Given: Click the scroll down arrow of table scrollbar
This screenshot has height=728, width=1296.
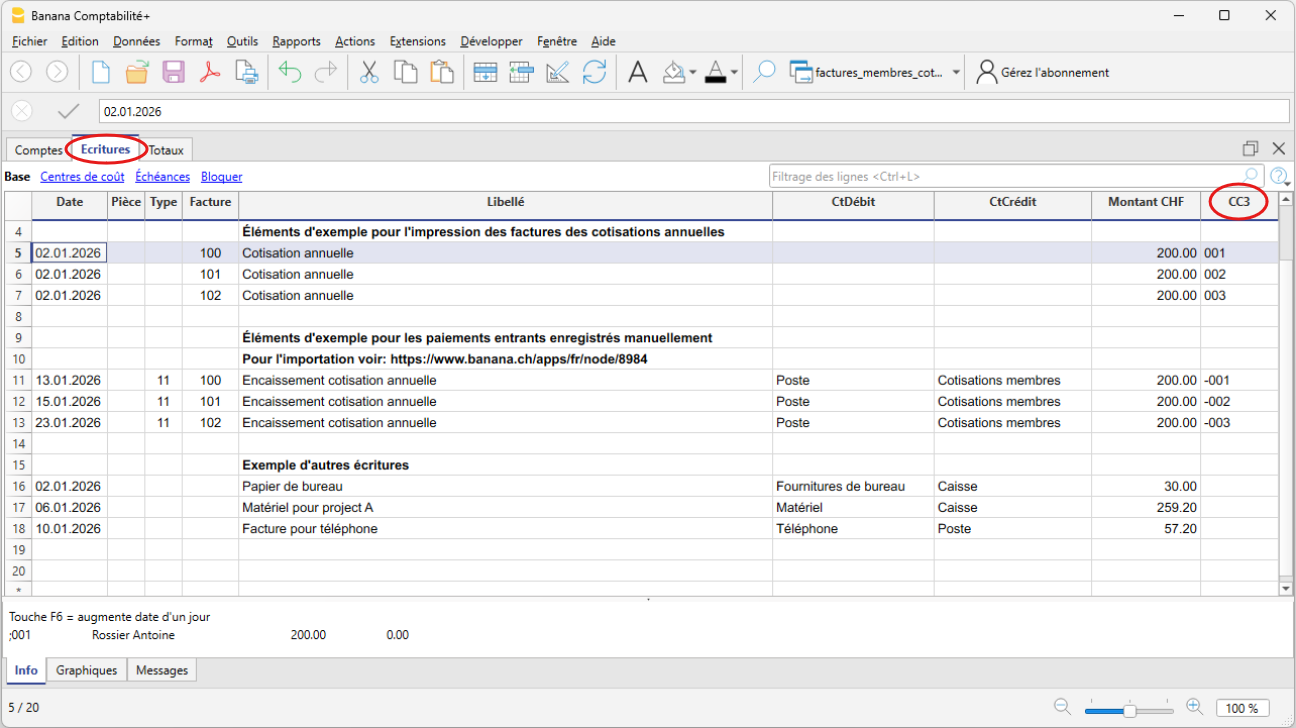Looking at the screenshot, I should [1287, 589].
